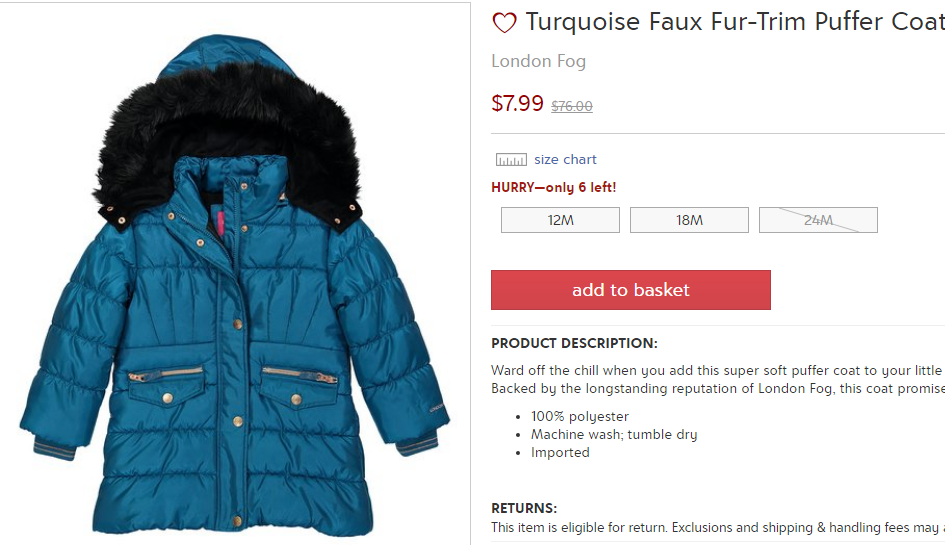Click the 100% polyester bullet point
Screen dimensions: 945x545
[x=579, y=417]
